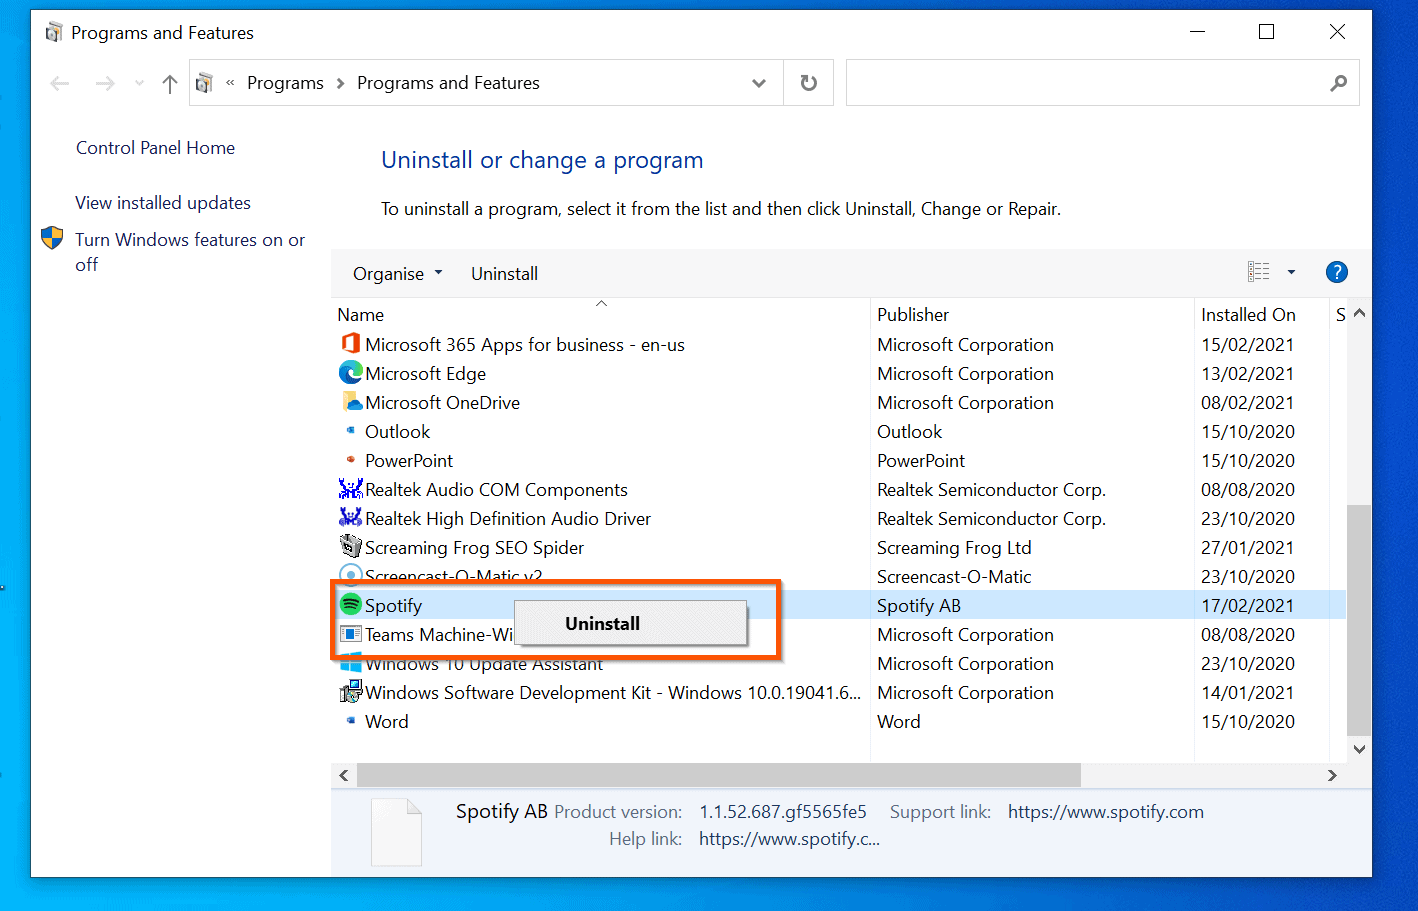The width and height of the screenshot is (1418, 911).
Task: Select the PowerPoint program name
Action: (408, 460)
